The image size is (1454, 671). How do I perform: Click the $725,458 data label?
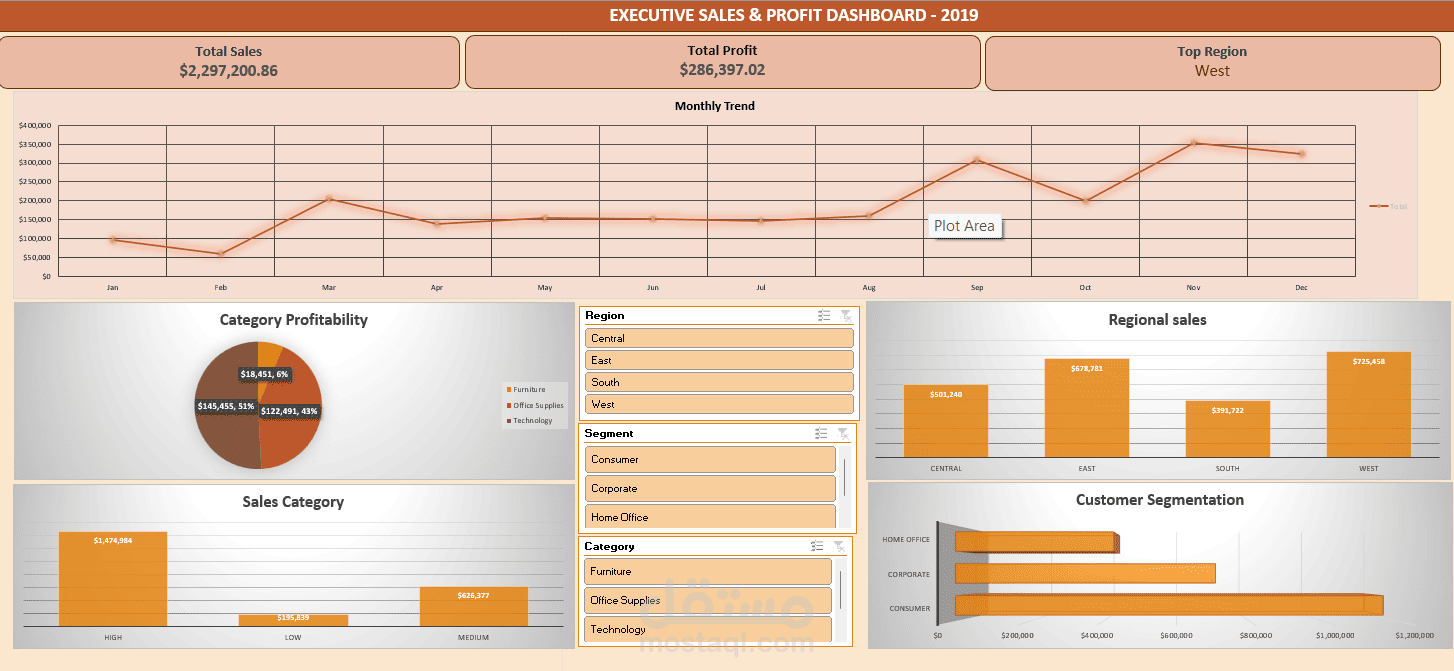pyautogui.click(x=1368, y=361)
